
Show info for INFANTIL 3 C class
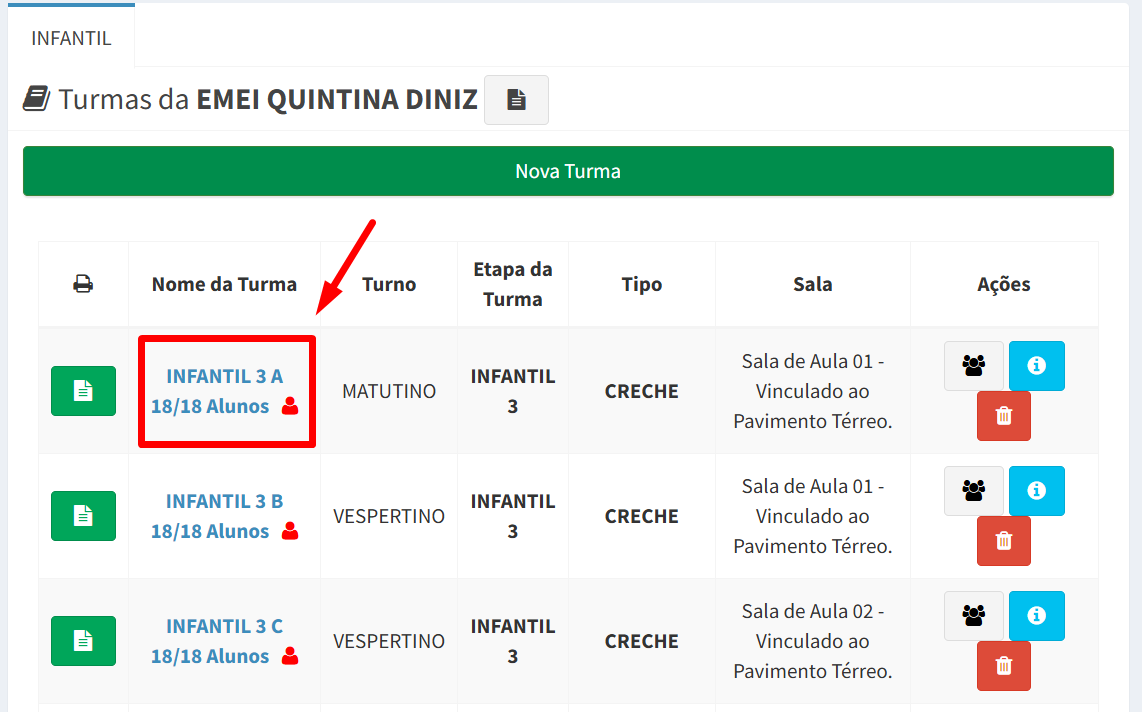click(1036, 616)
